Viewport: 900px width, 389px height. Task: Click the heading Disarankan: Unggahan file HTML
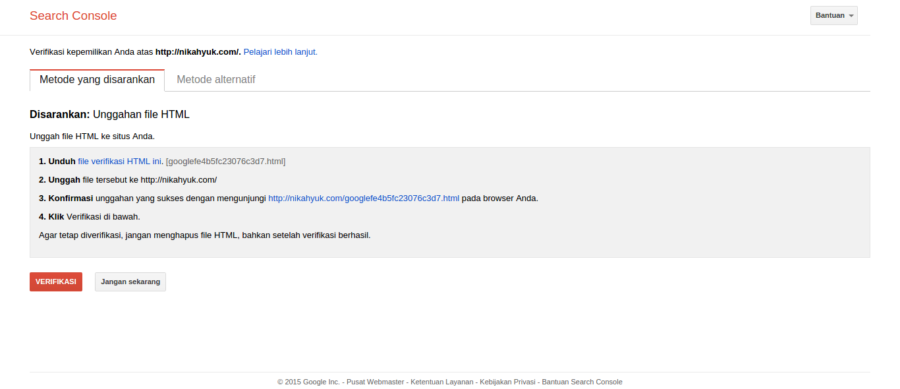[x=110, y=115]
